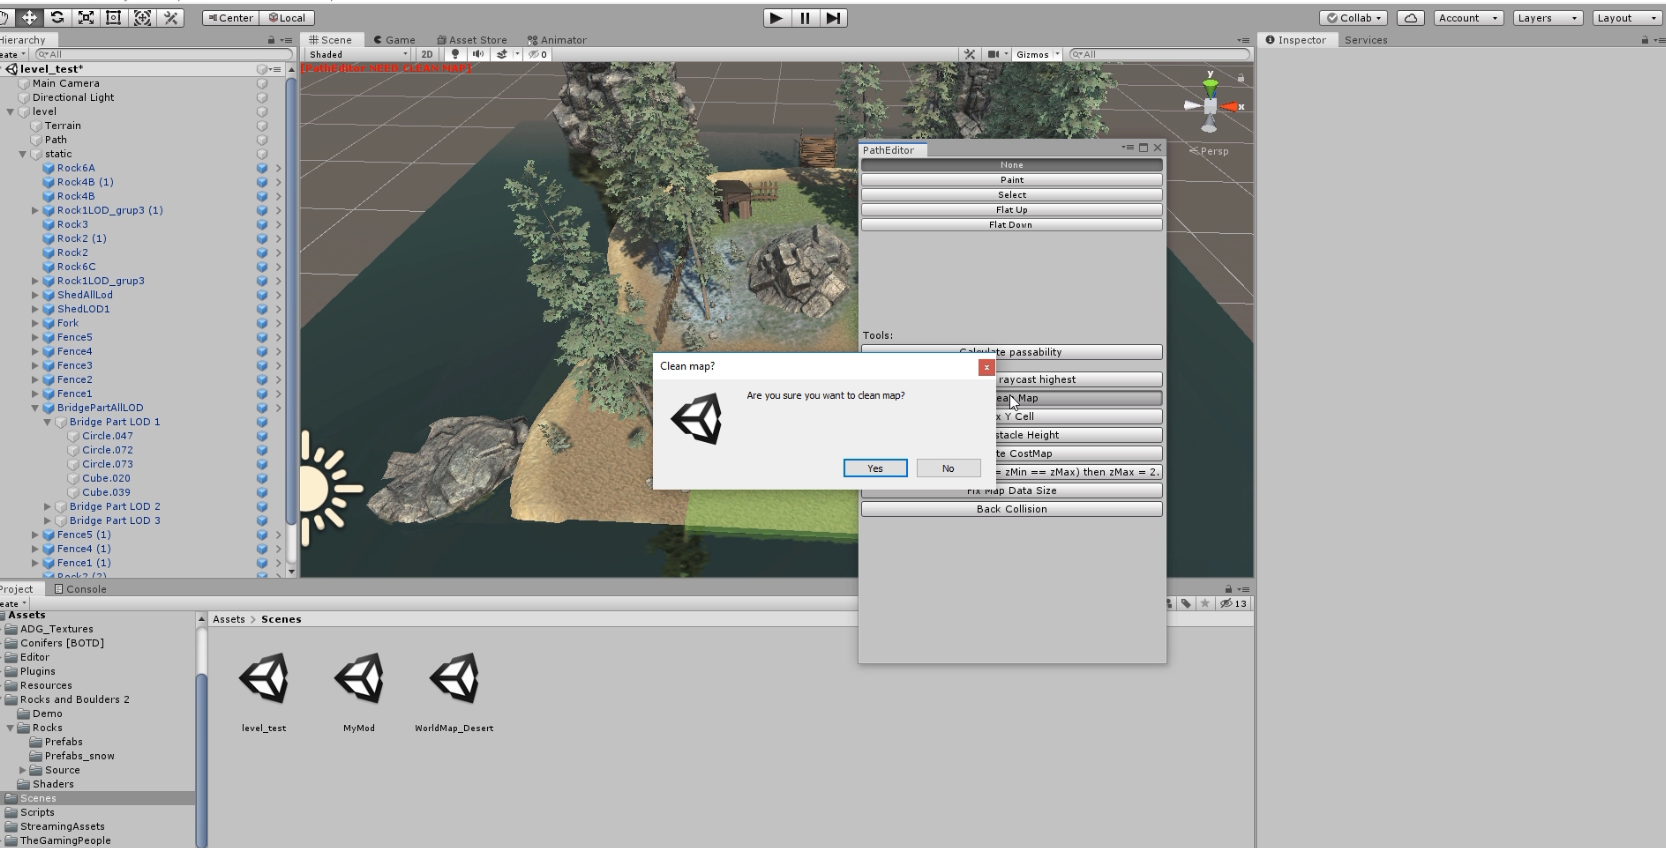Collapse the level object in Hierarchy
This screenshot has height=848, width=1666.
(11, 112)
